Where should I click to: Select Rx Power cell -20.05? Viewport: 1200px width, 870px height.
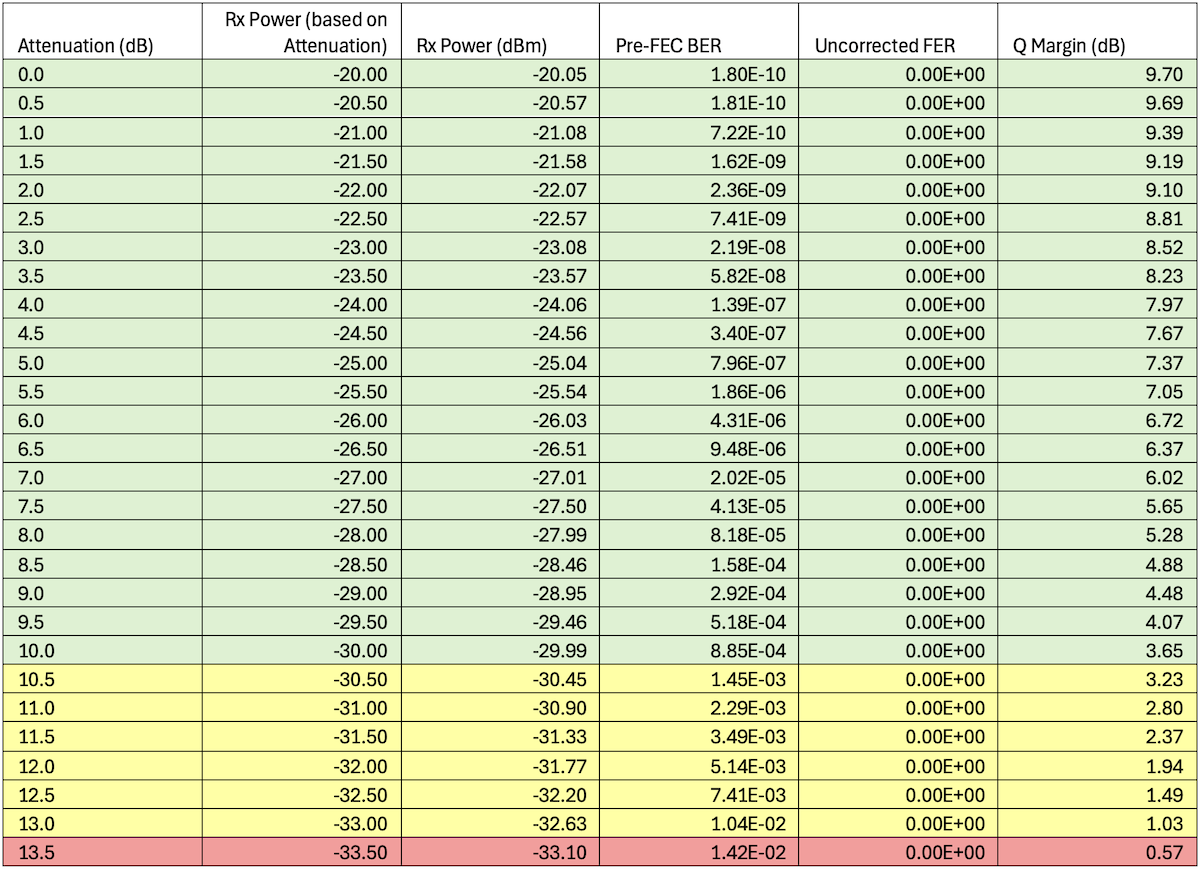point(500,75)
